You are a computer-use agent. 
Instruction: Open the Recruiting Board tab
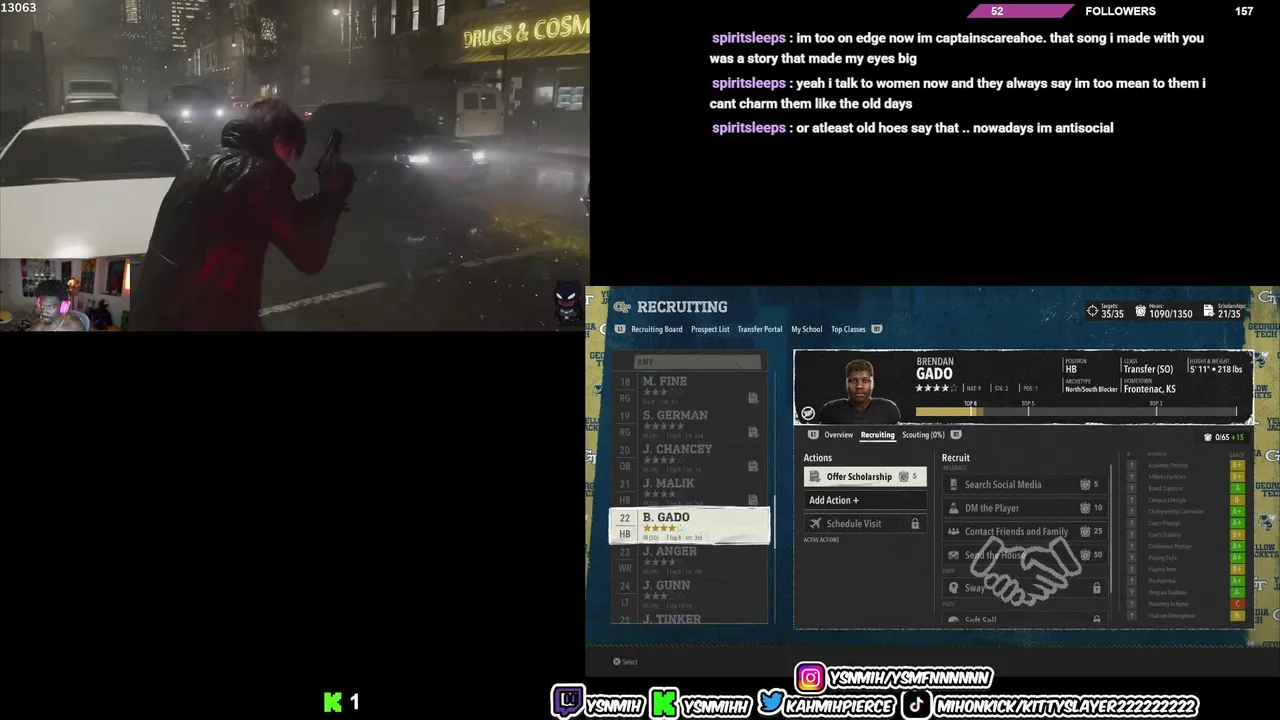point(657,329)
